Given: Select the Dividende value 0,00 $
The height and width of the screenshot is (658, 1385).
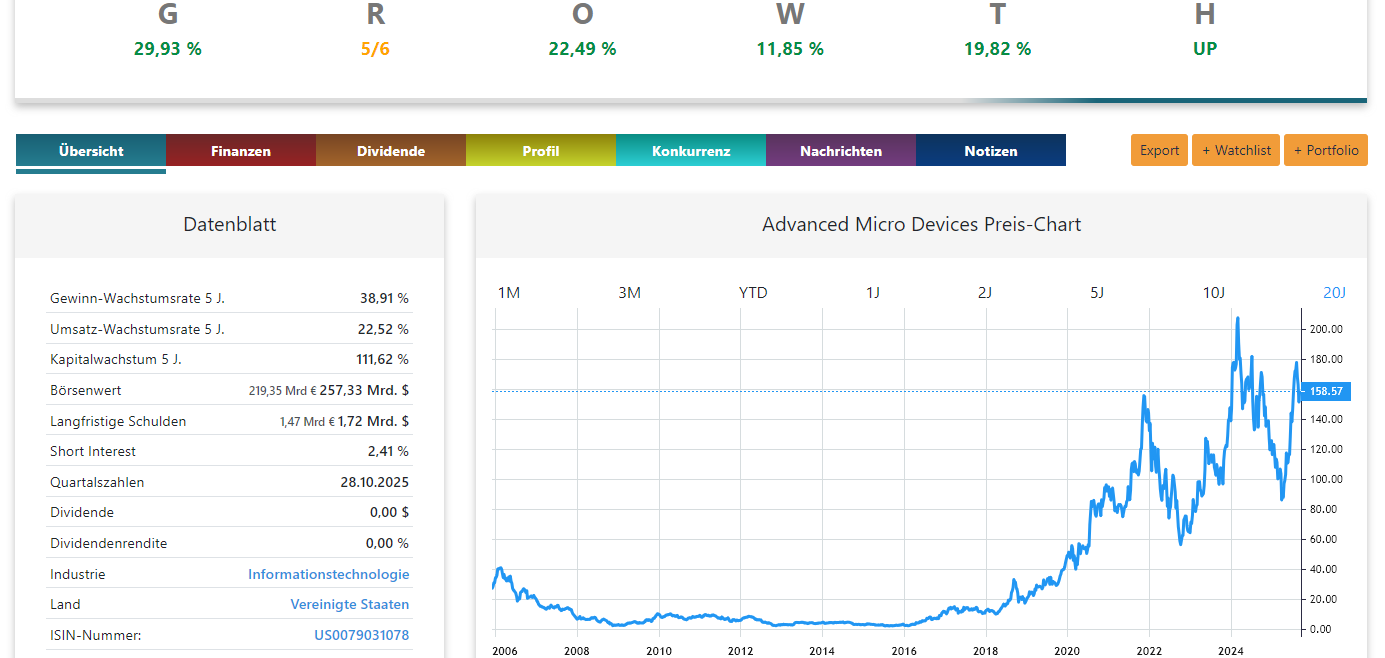Looking at the screenshot, I should 389,512.
